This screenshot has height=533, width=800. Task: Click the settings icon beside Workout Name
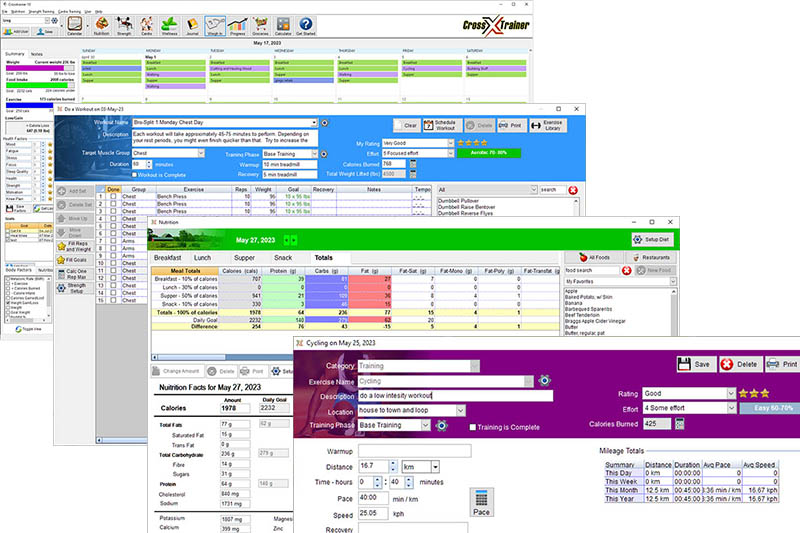[x=324, y=123]
